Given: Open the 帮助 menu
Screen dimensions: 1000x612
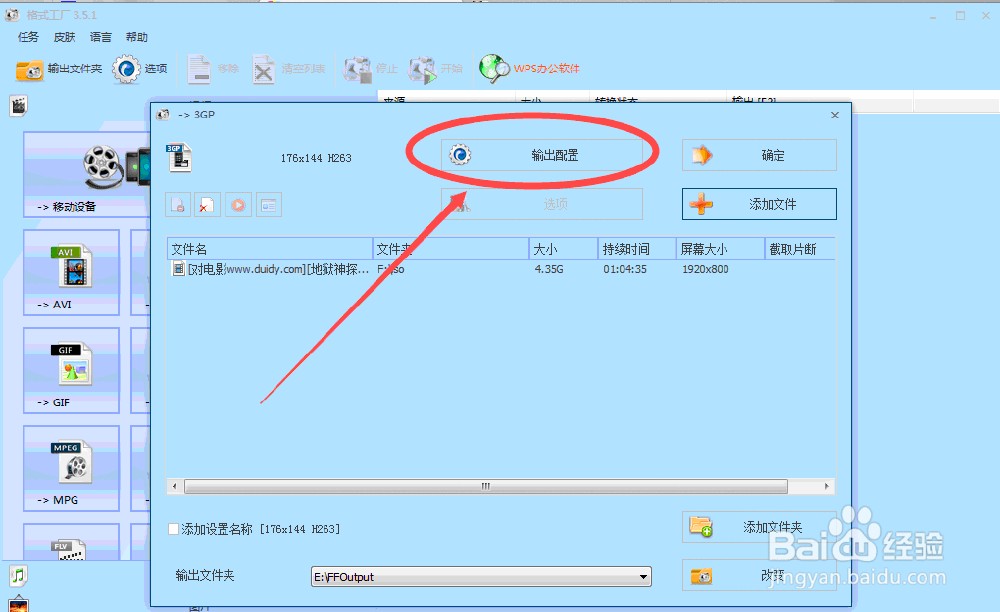Looking at the screenshot, I should point(136,37).
